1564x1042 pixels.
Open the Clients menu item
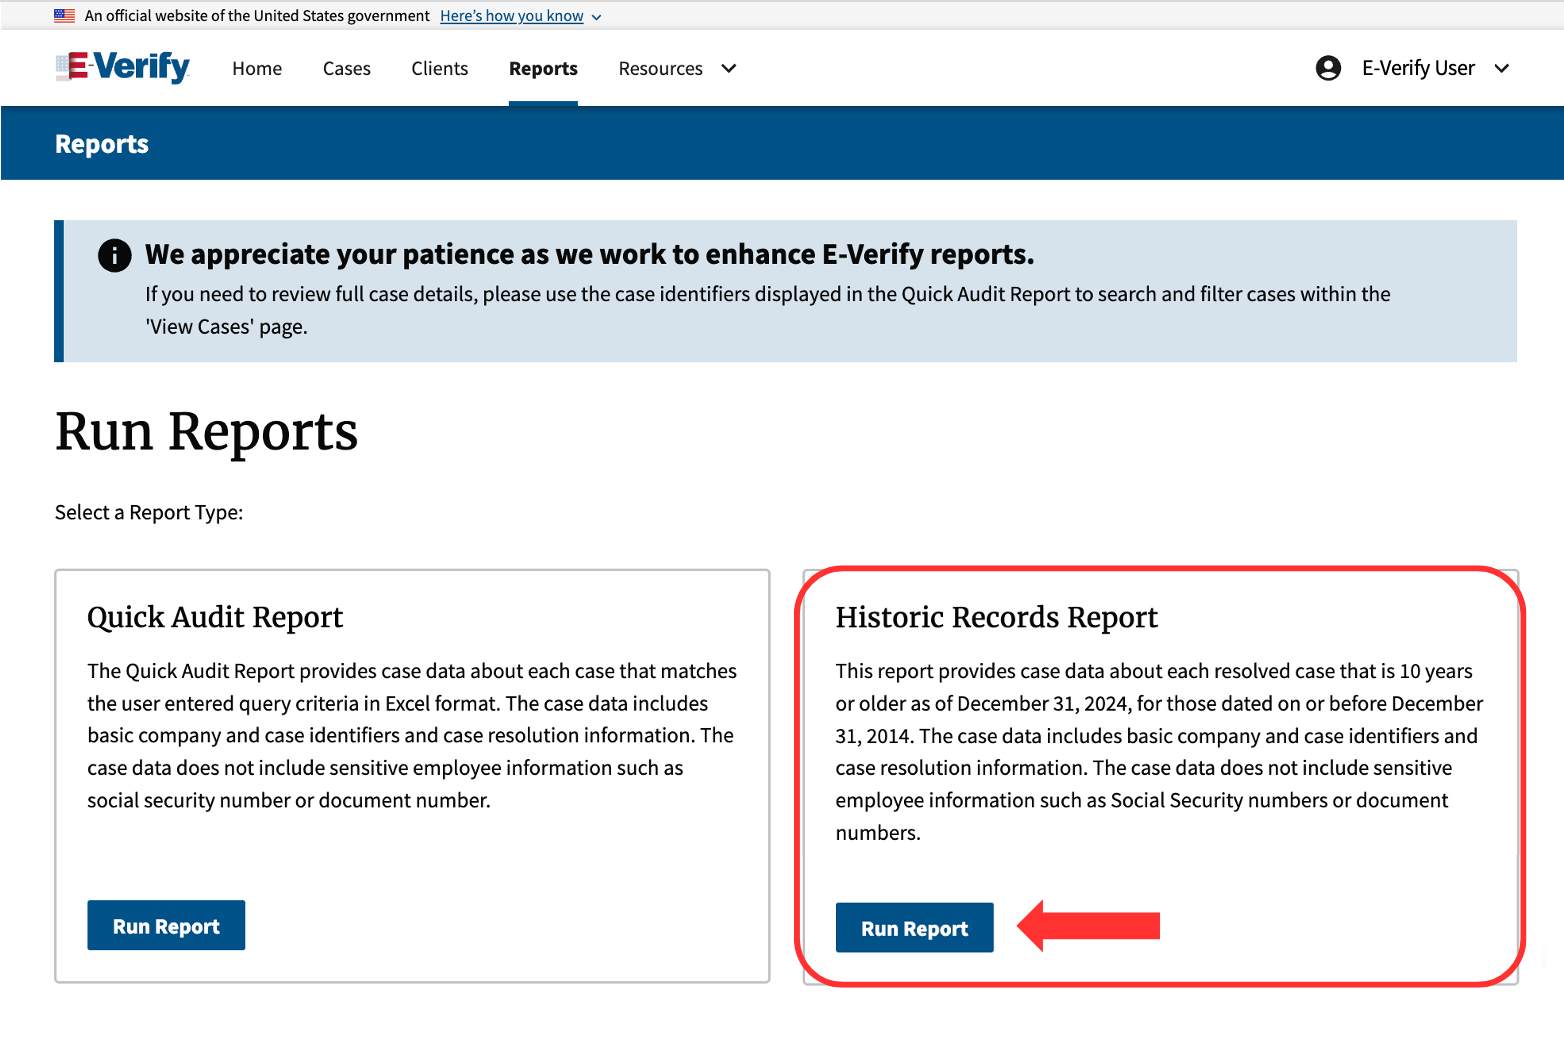tap(440, 68)
